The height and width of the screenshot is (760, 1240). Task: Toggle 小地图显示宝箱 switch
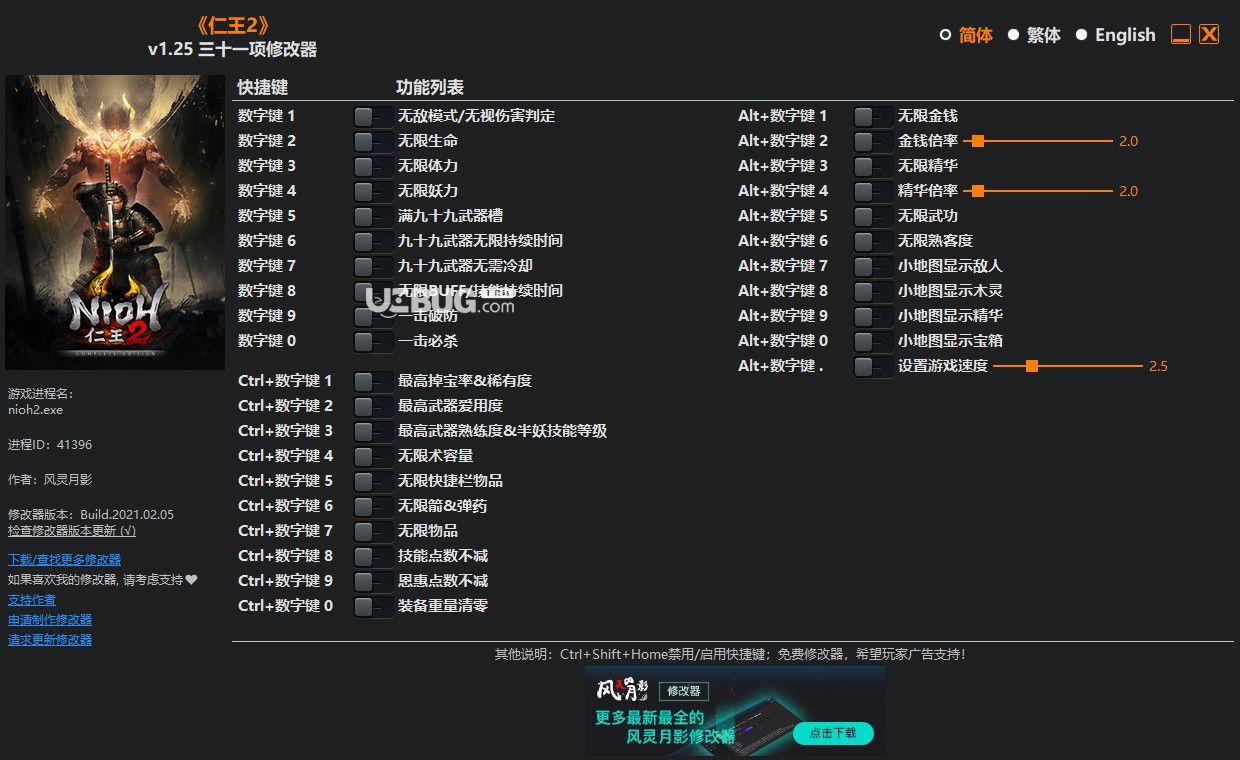873,341
